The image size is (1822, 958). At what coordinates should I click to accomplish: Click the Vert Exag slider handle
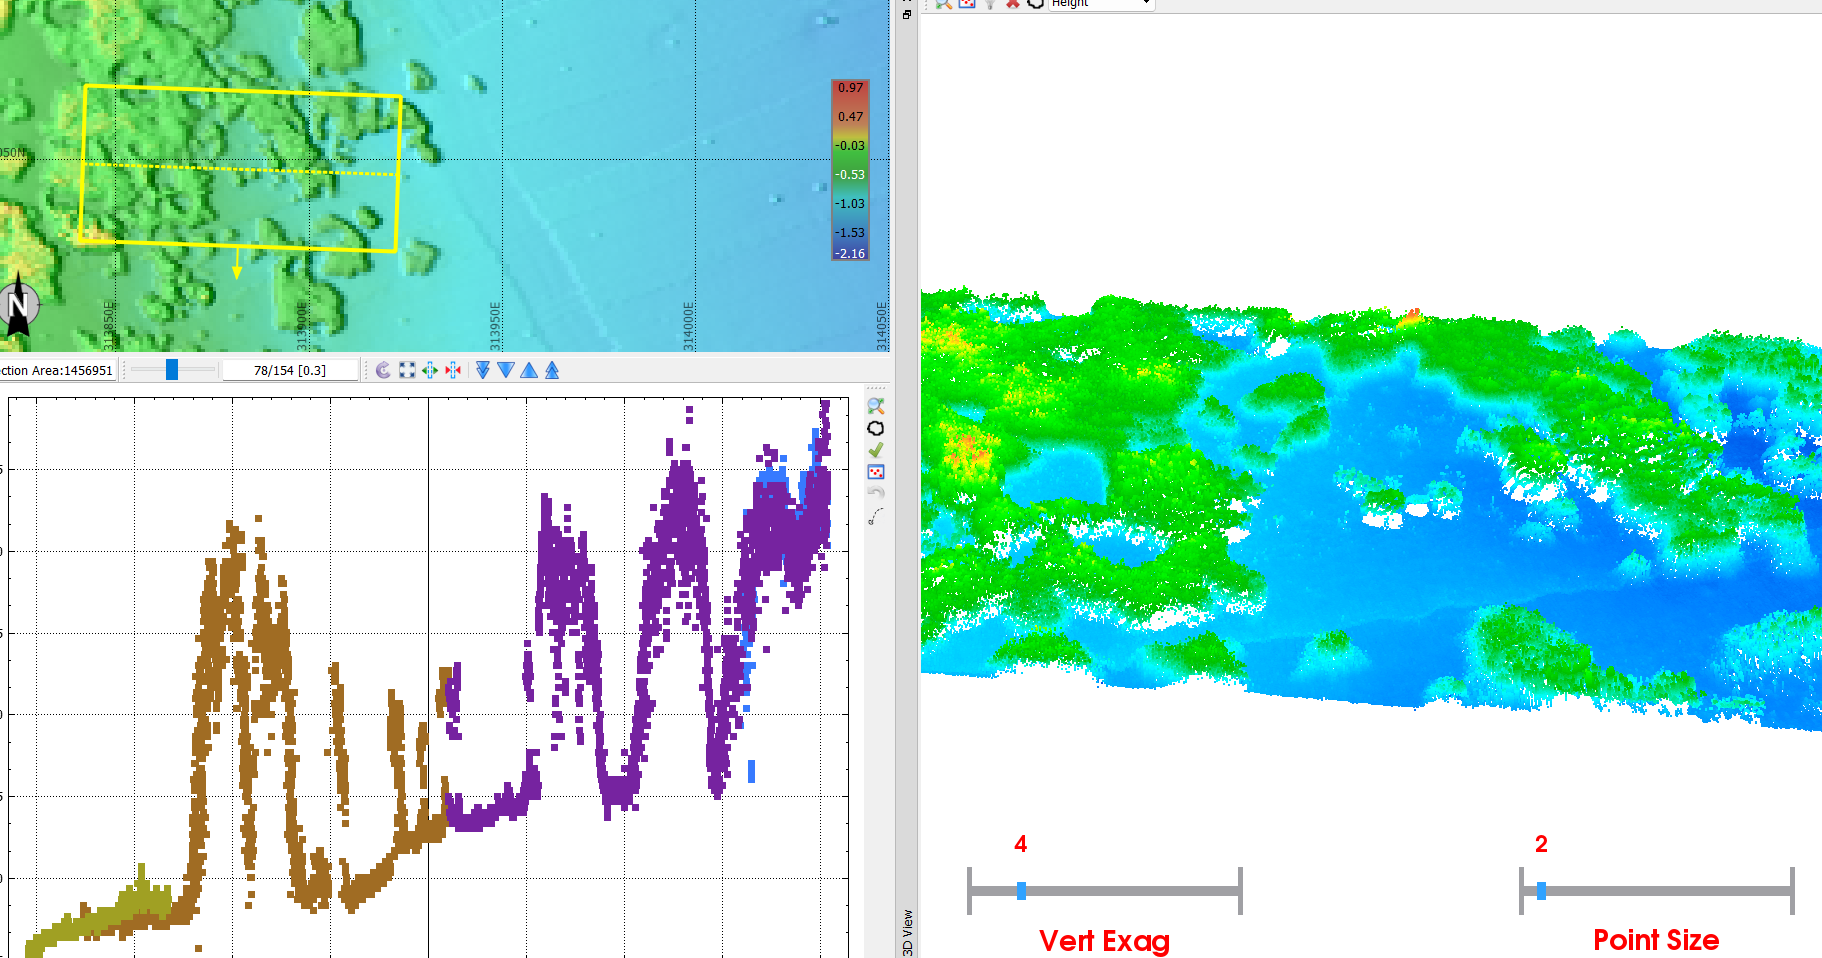click(1021, 890)
